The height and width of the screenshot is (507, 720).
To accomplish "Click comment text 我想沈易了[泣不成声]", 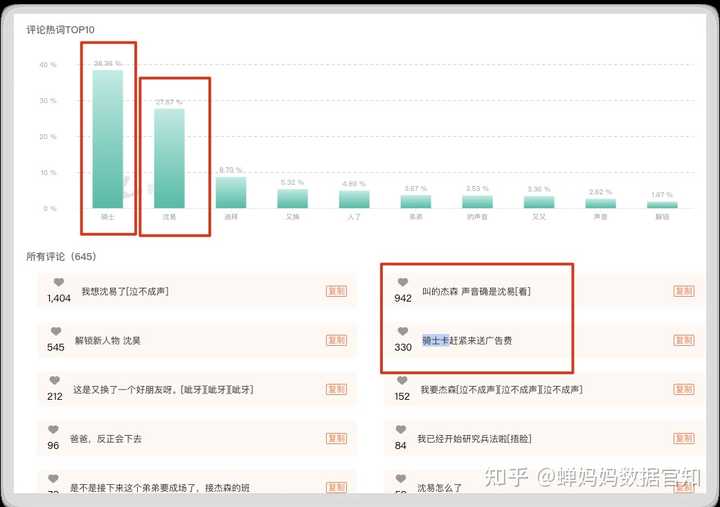I will click(125, 291).
